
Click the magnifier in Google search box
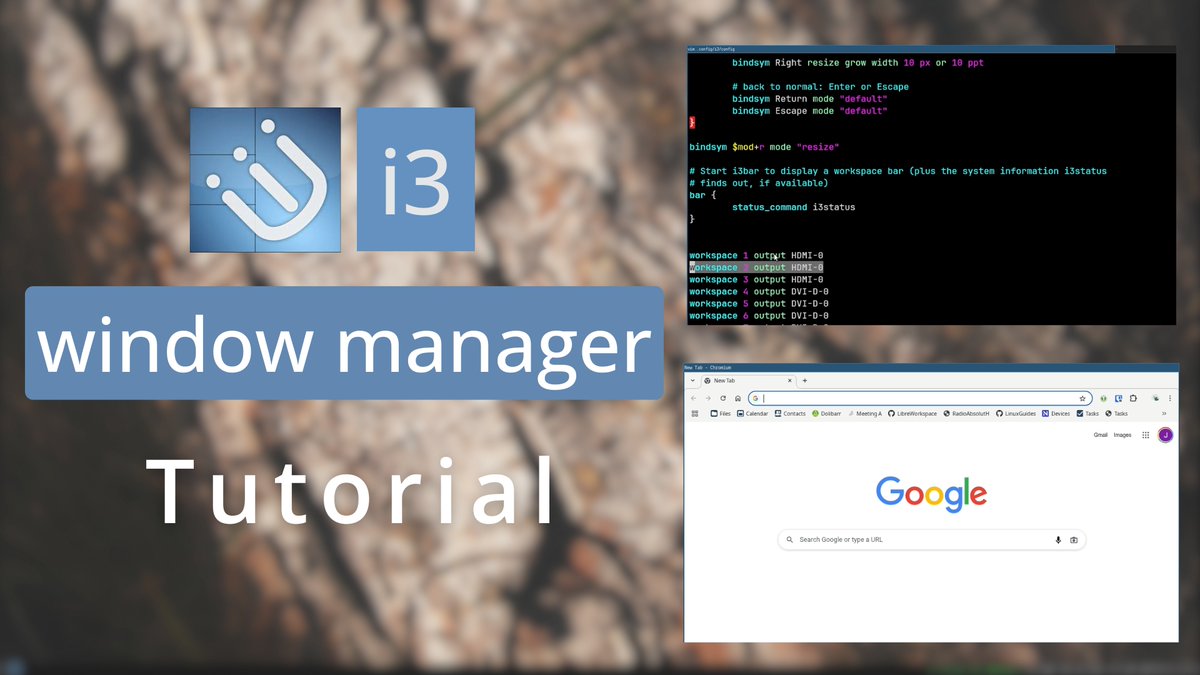(790, 540)
